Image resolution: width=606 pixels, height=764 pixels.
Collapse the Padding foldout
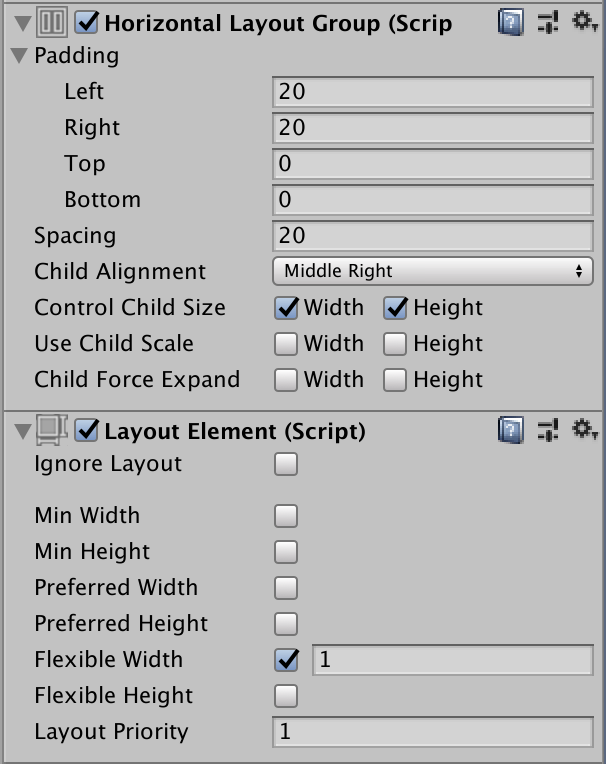tap(19, 56)
